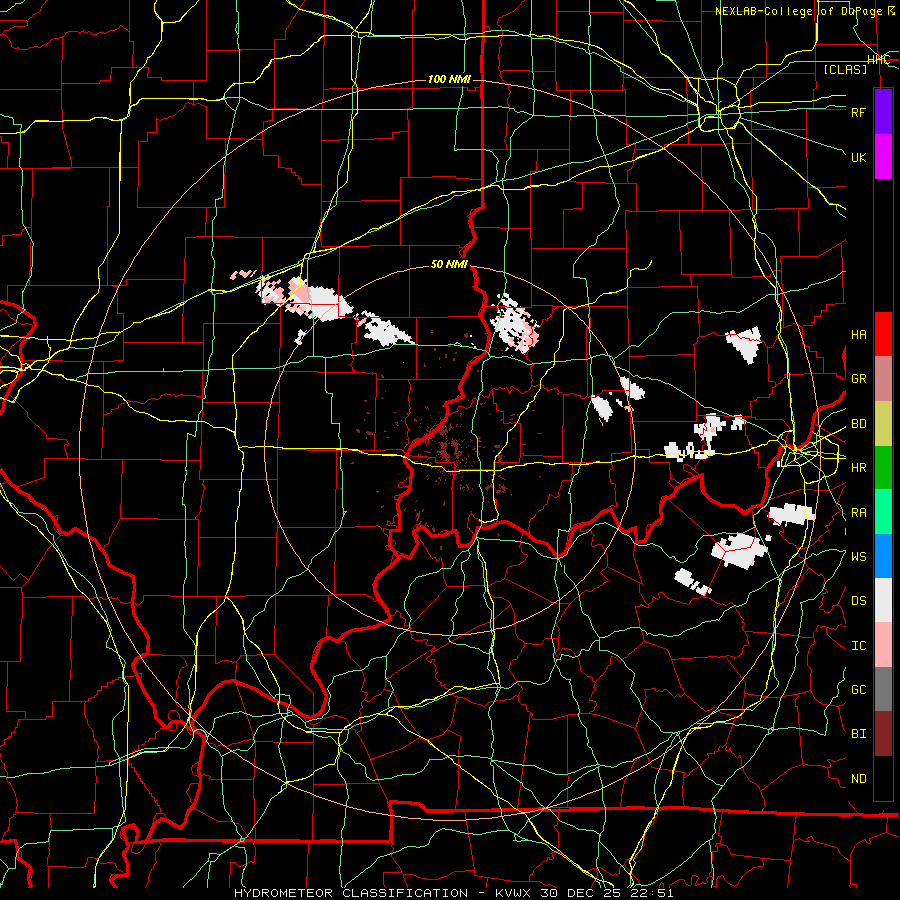Click the '[CLAS]' units label
Image resolution: width=900 pixels, height=900 pixels.
point(845,70)
